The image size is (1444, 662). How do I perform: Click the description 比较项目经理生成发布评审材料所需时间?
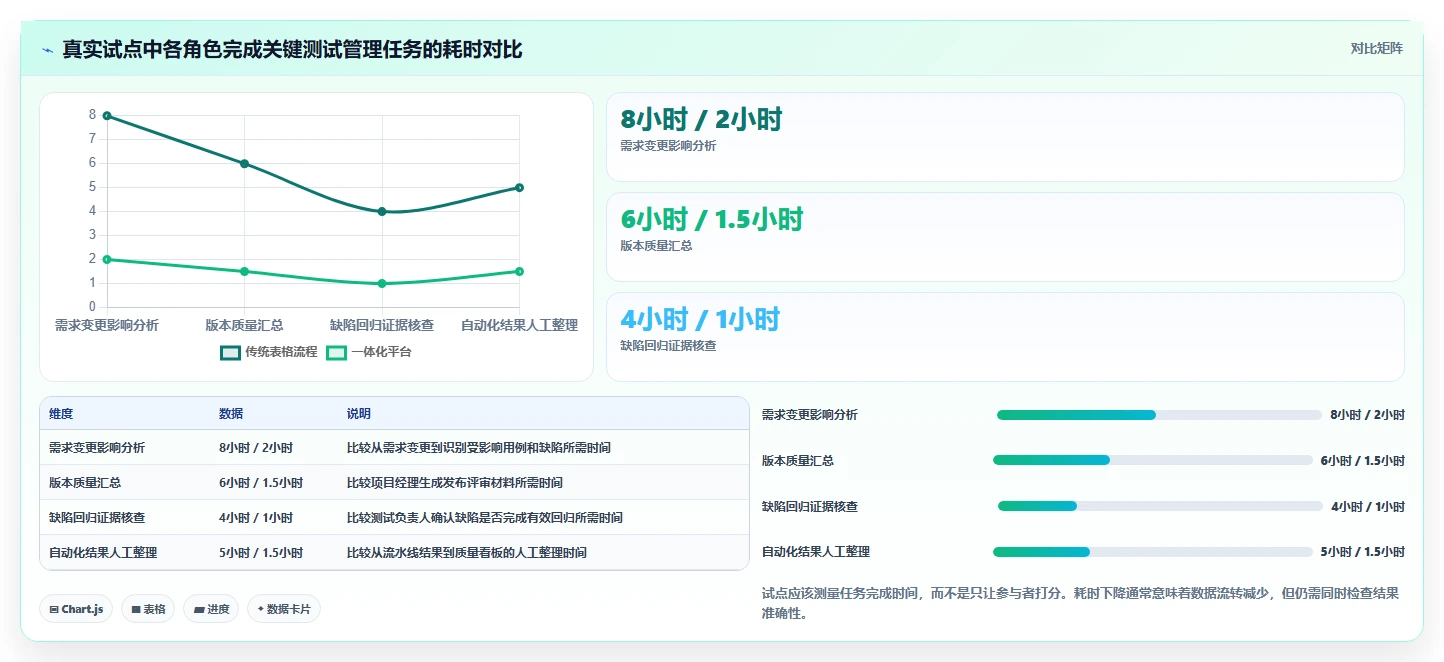(x=455, y=483)
